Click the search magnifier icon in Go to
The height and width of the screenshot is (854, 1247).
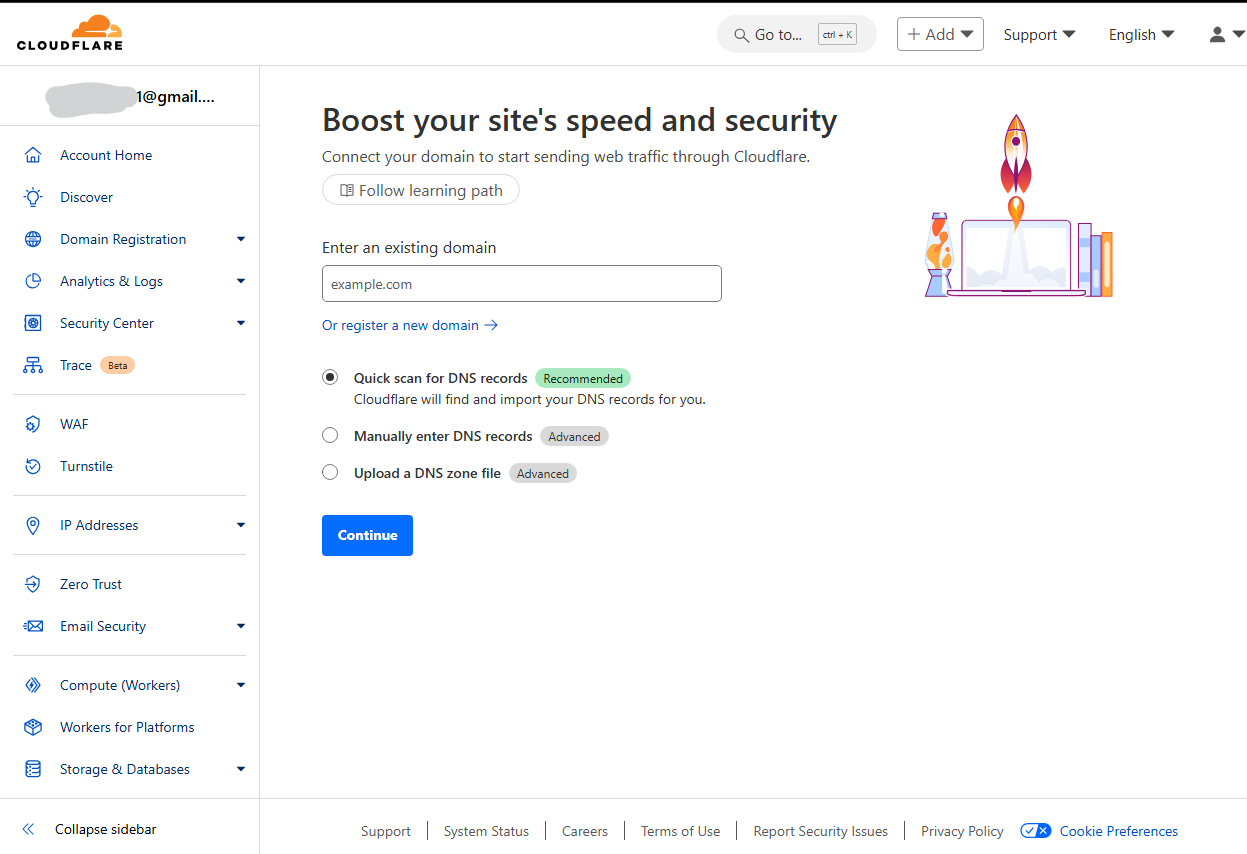[x=741, y=35]
